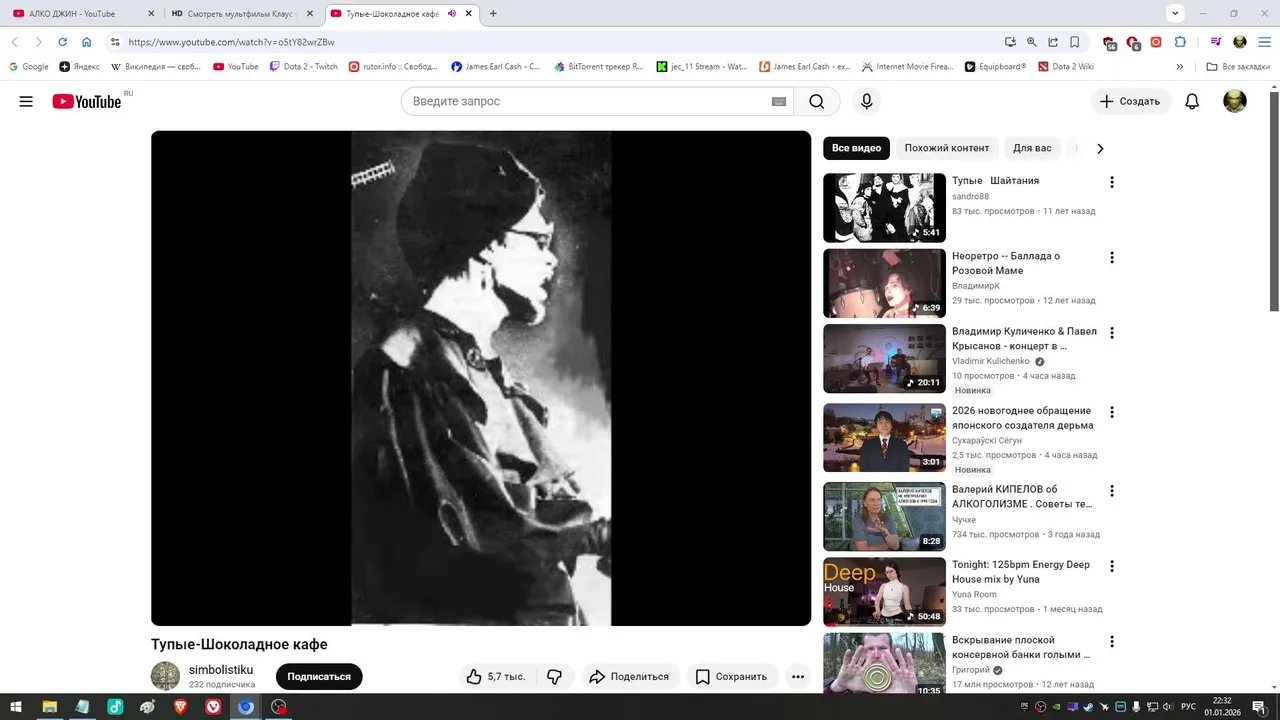Open a new browser tab
The image size is (1280, 720).
coord(493,13)
